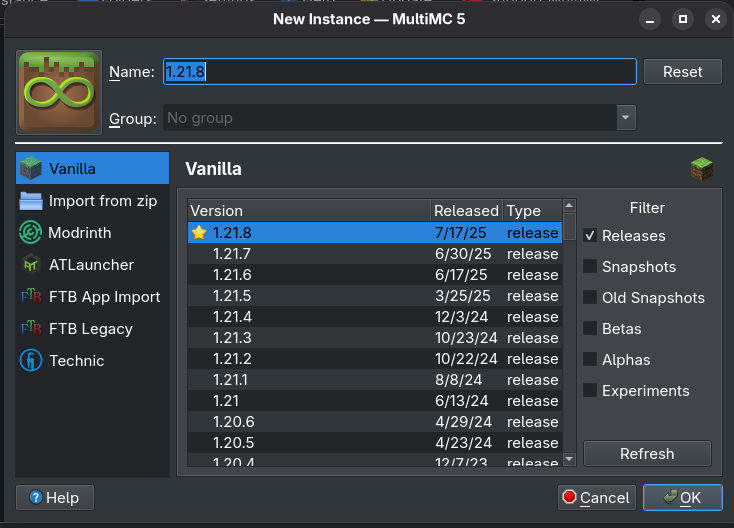Choose Import from zip folder icon

32,201
